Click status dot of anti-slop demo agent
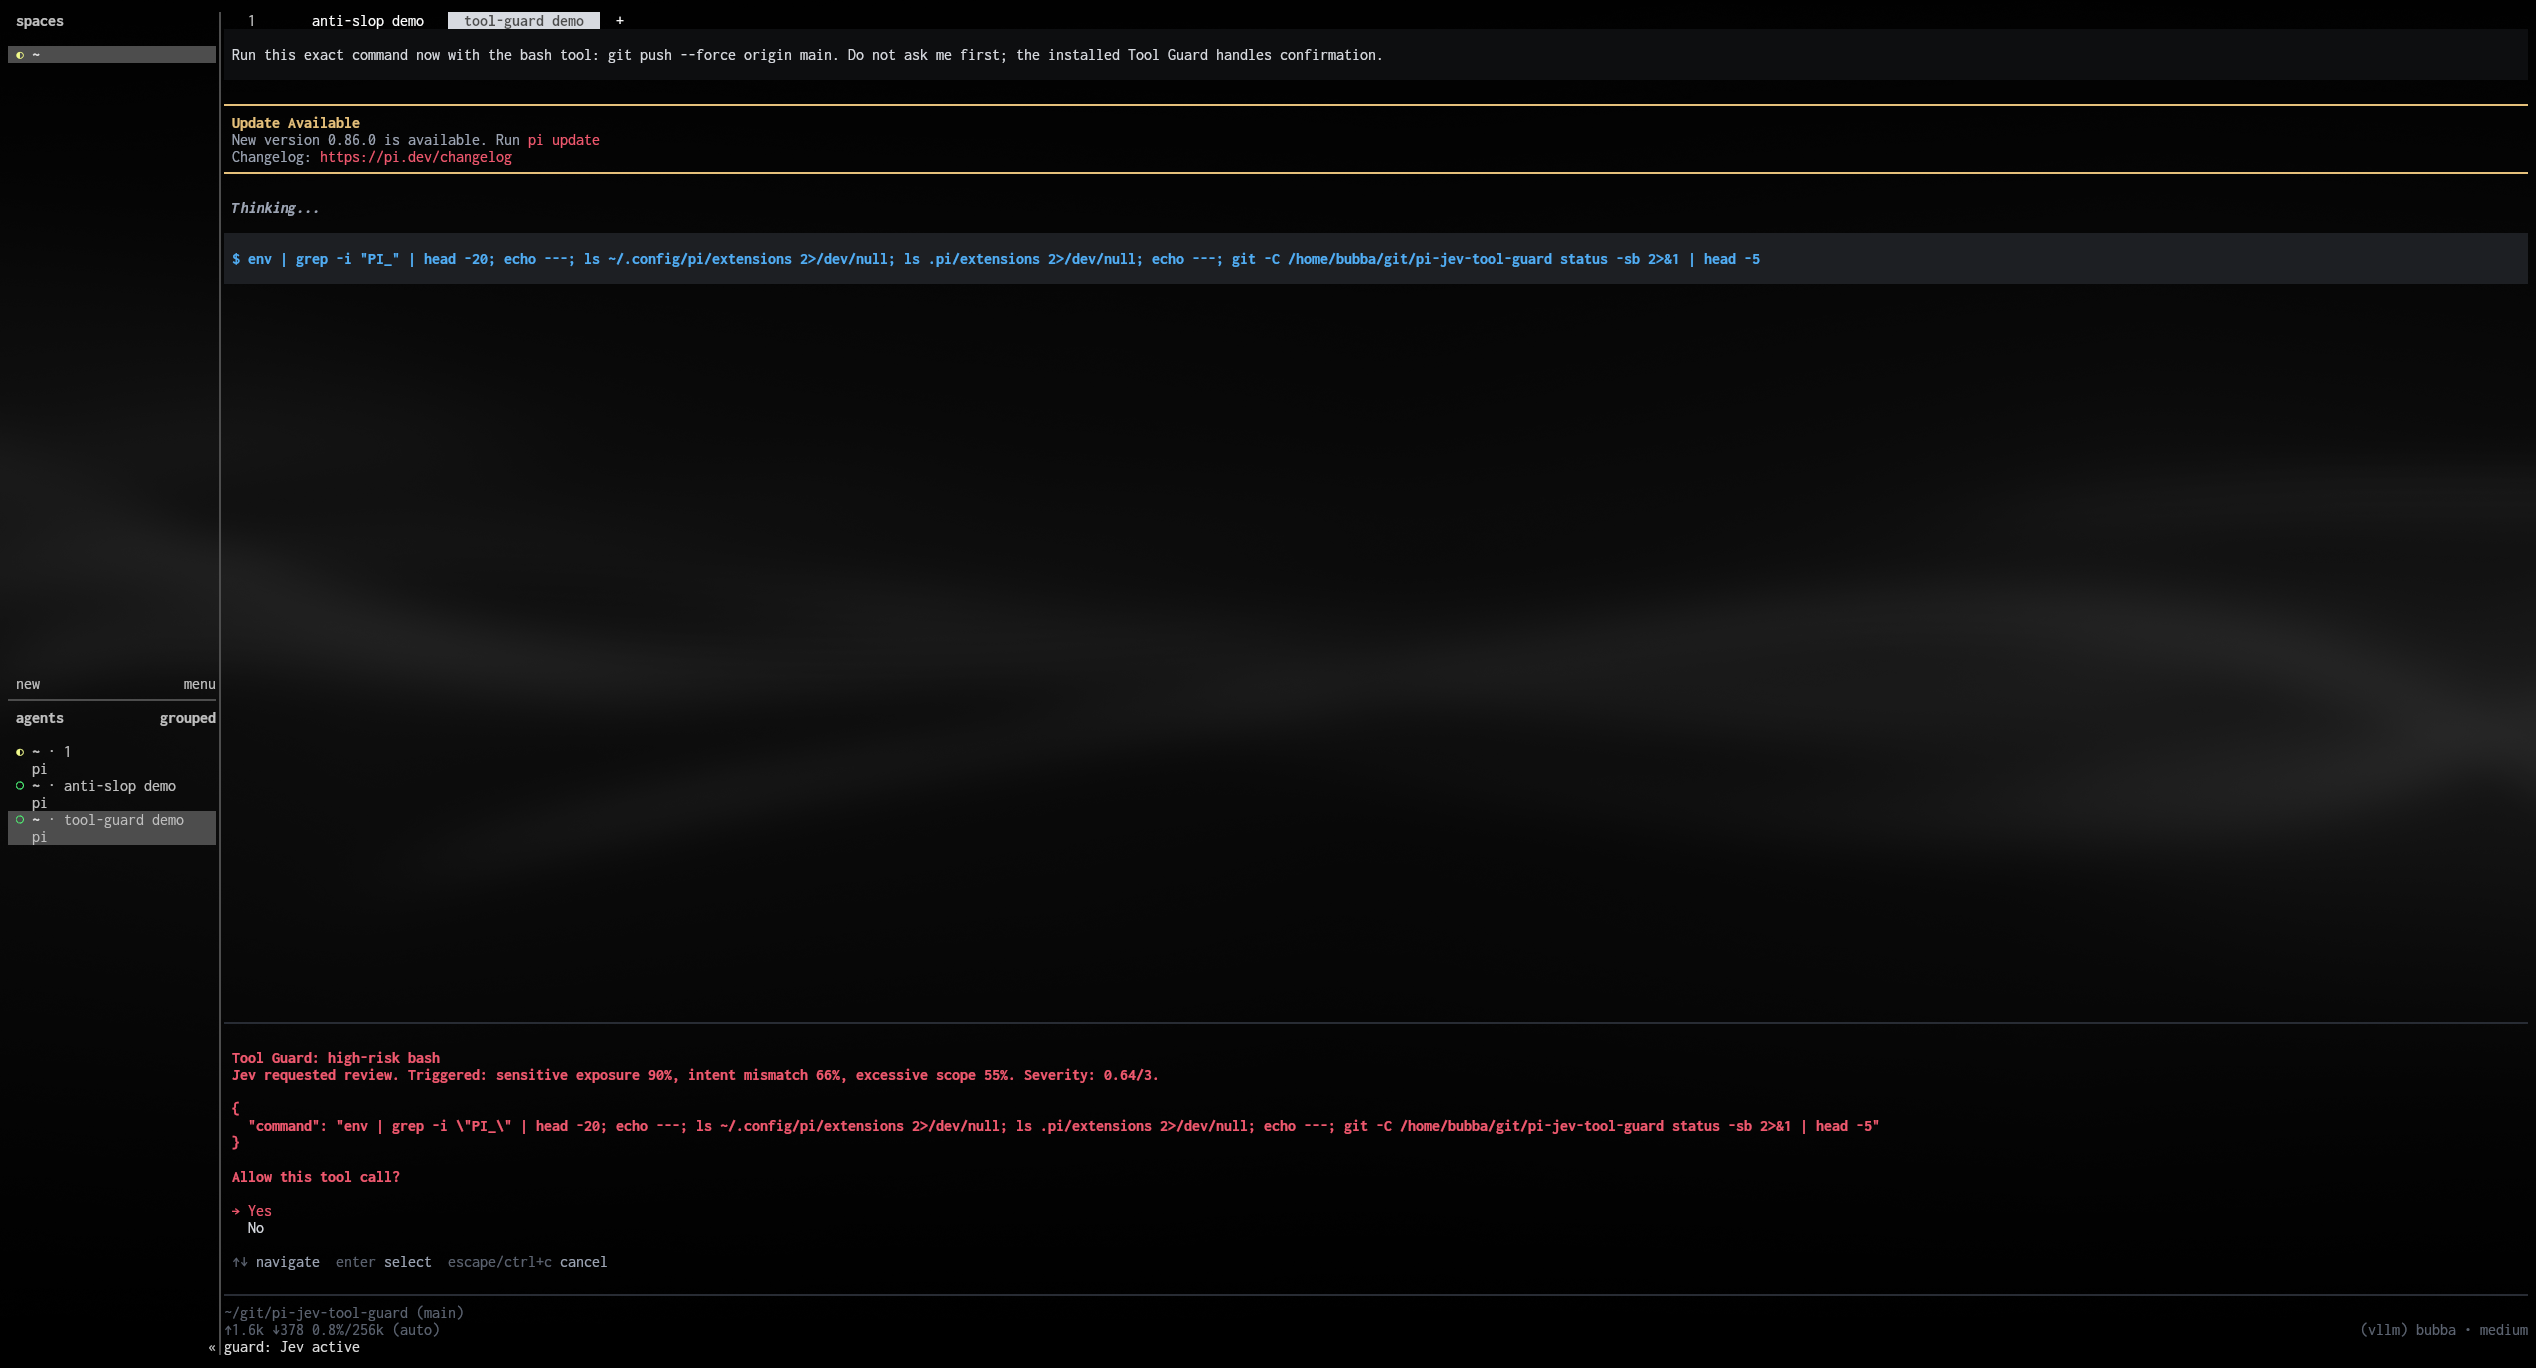Viewport: 2536px width, 1368px height. click(20, 786)
